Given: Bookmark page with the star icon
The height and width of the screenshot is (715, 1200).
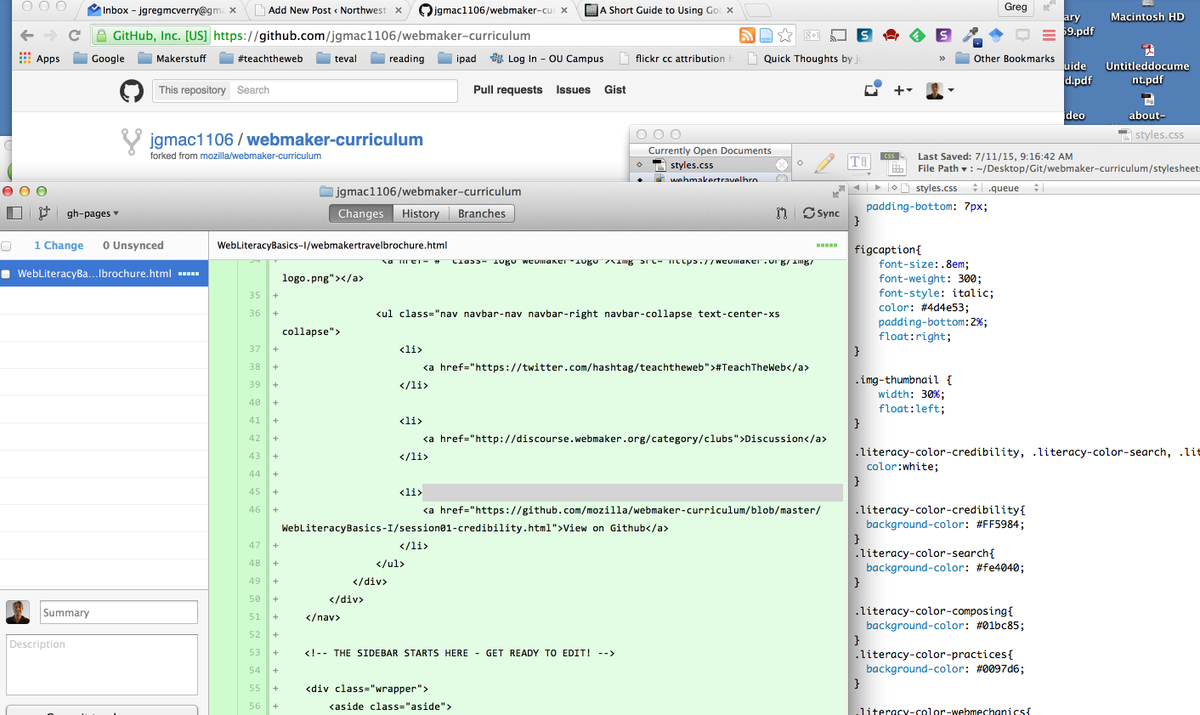Looking at the screenshot, I should [786, 35].
